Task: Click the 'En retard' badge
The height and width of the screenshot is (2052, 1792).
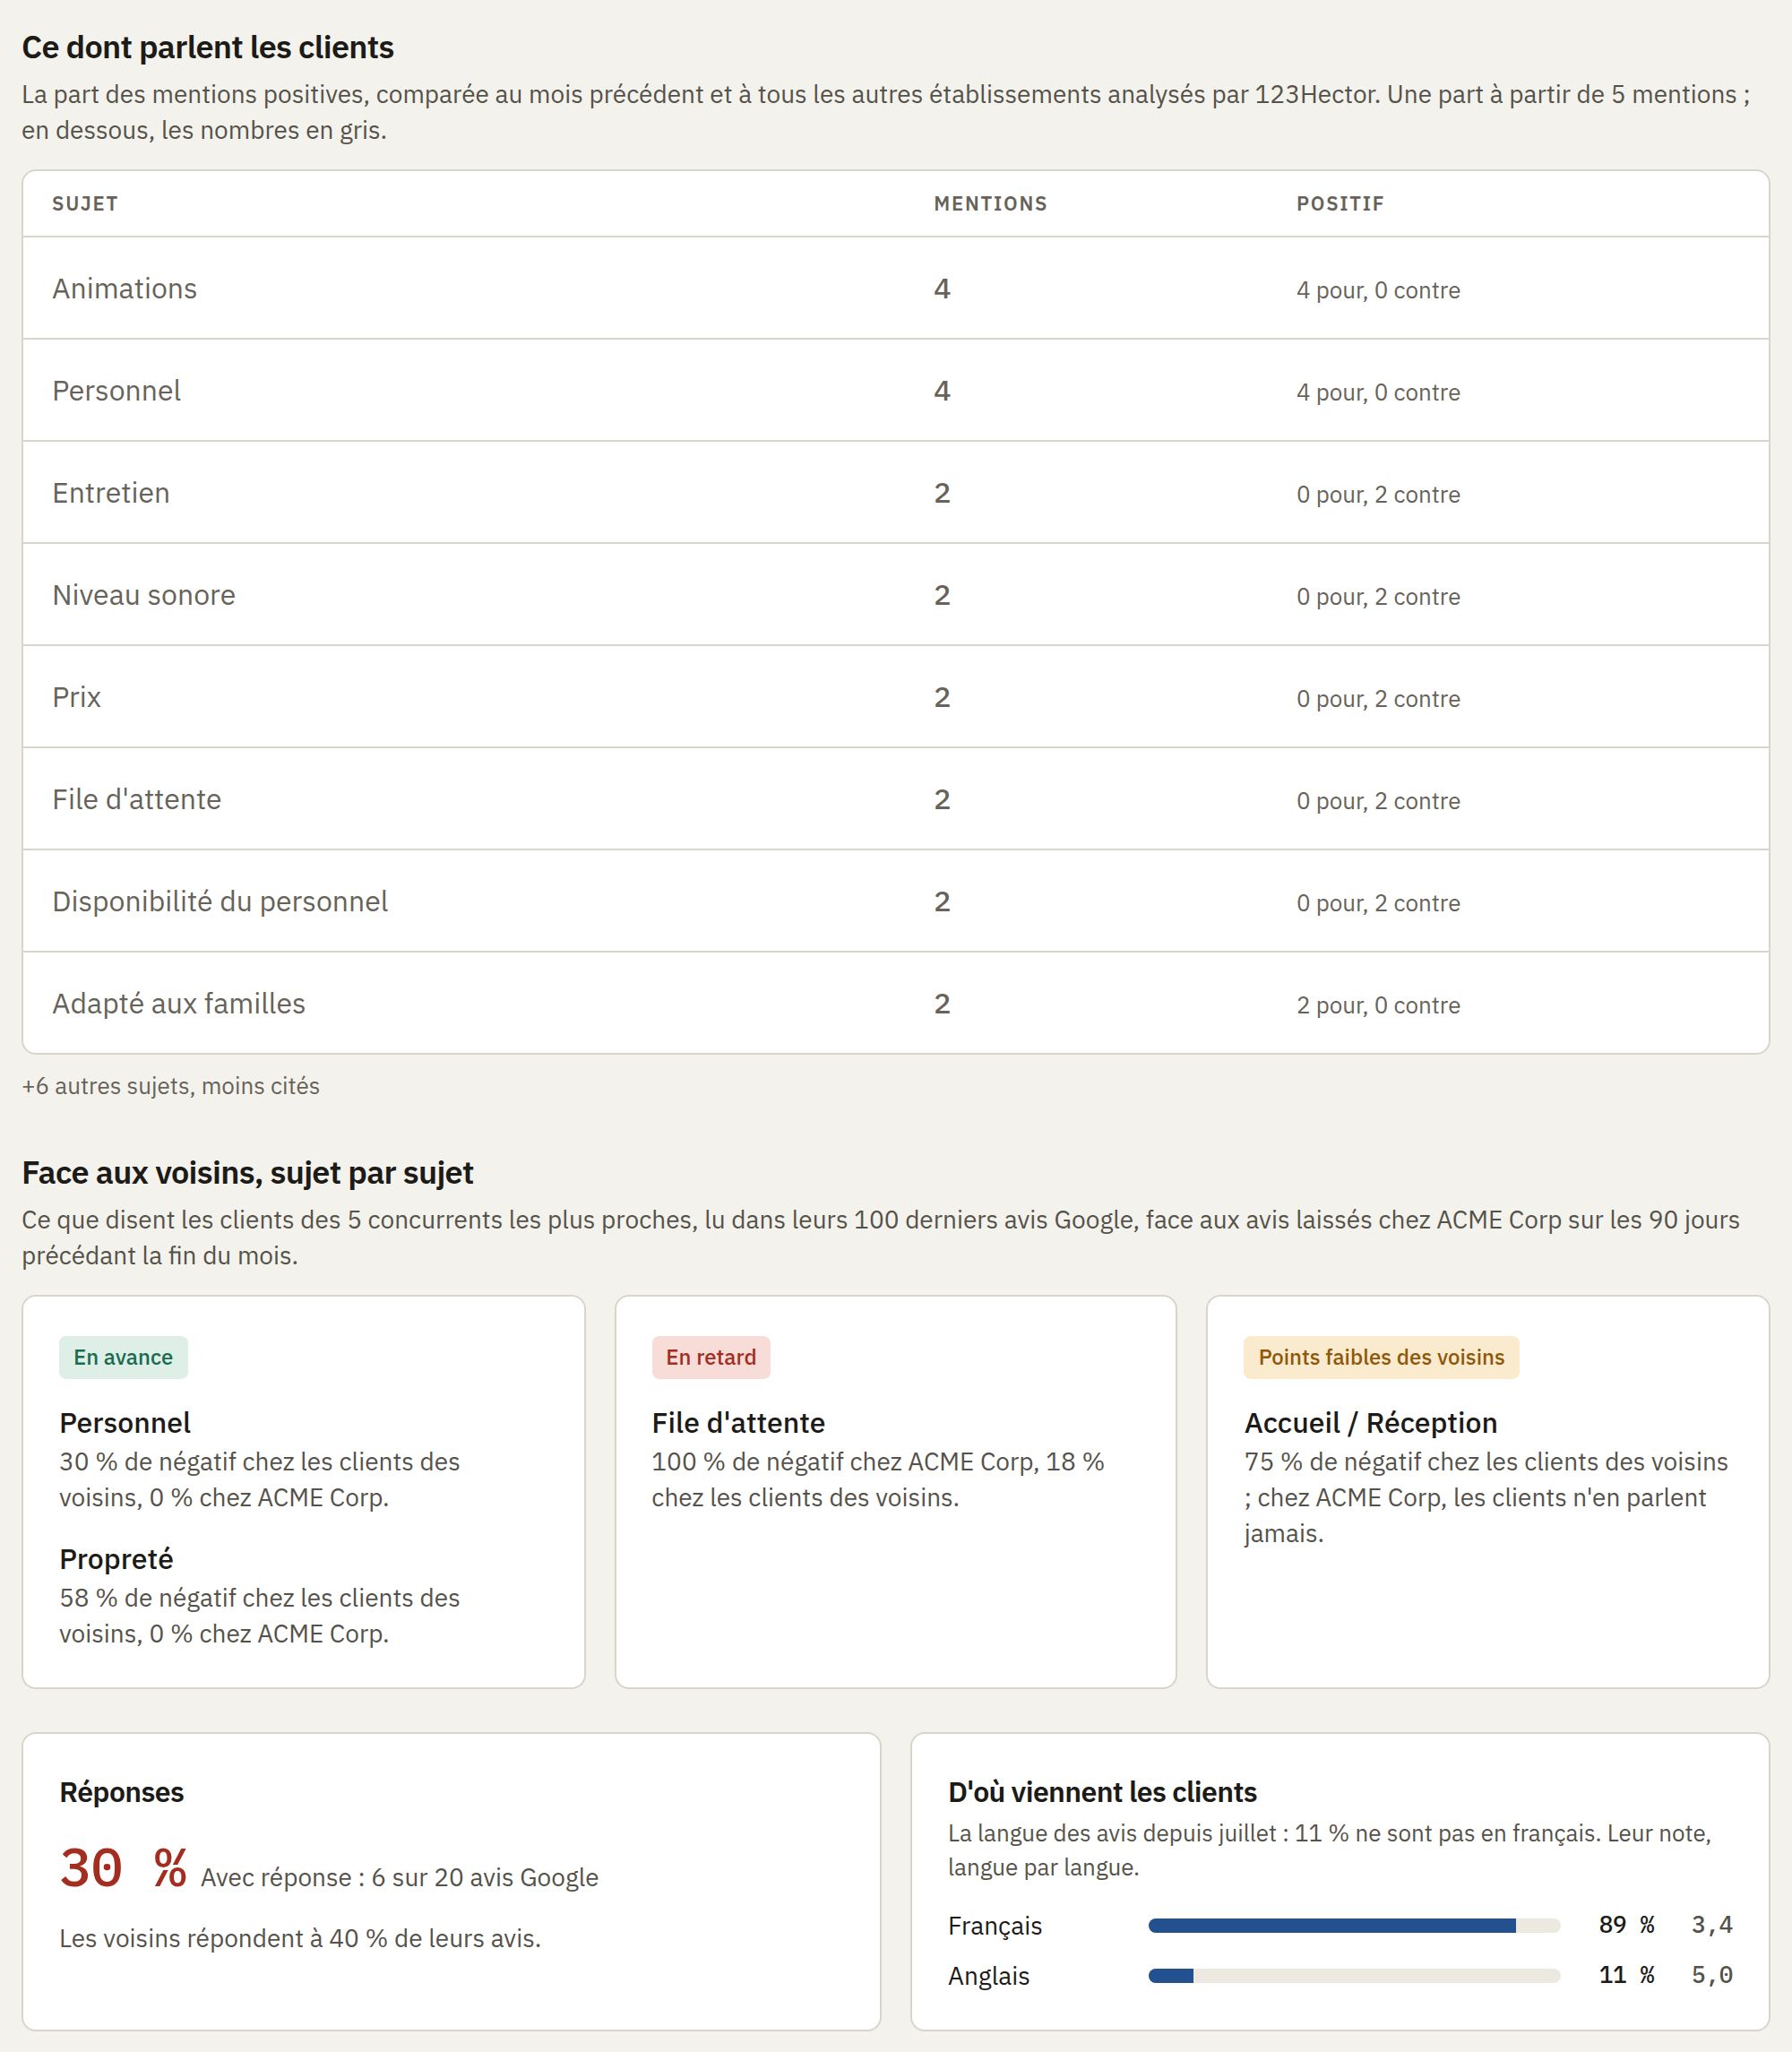Action: 711,1357
